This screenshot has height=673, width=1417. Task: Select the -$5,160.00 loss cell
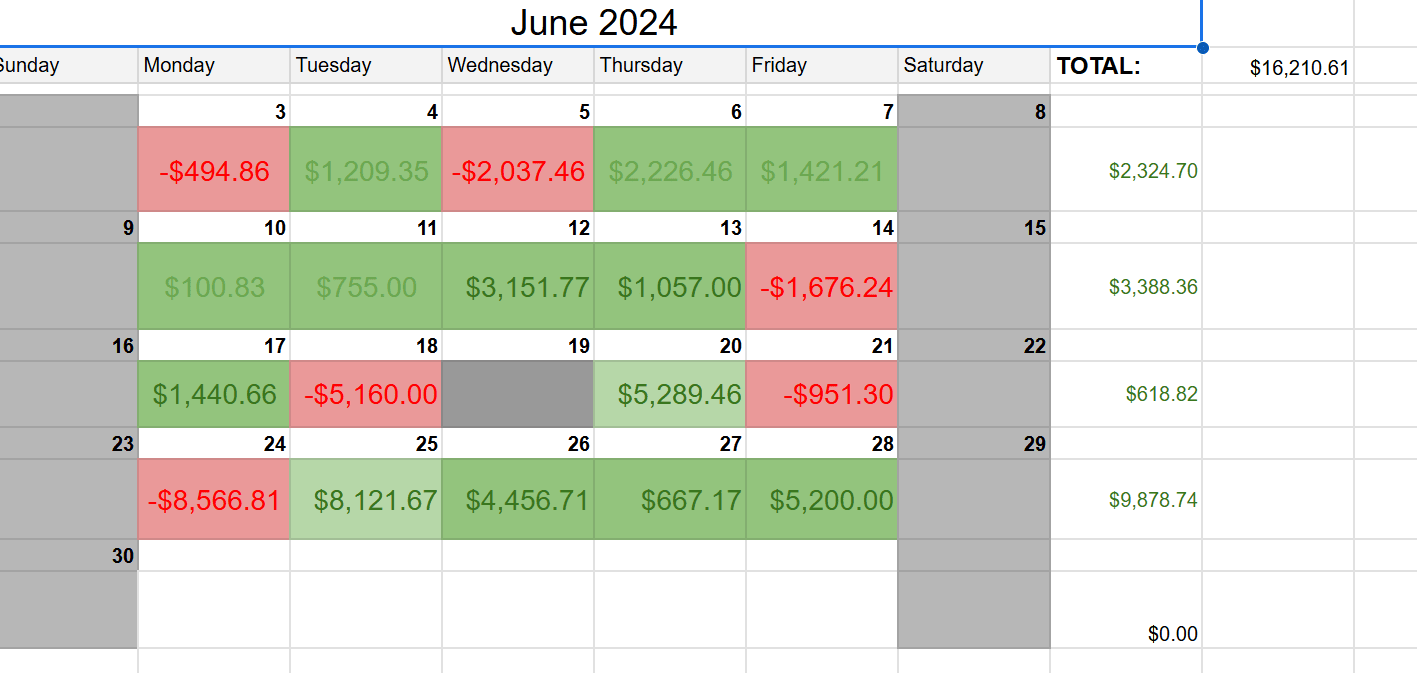pyautogui.click(x=366, y=394)
